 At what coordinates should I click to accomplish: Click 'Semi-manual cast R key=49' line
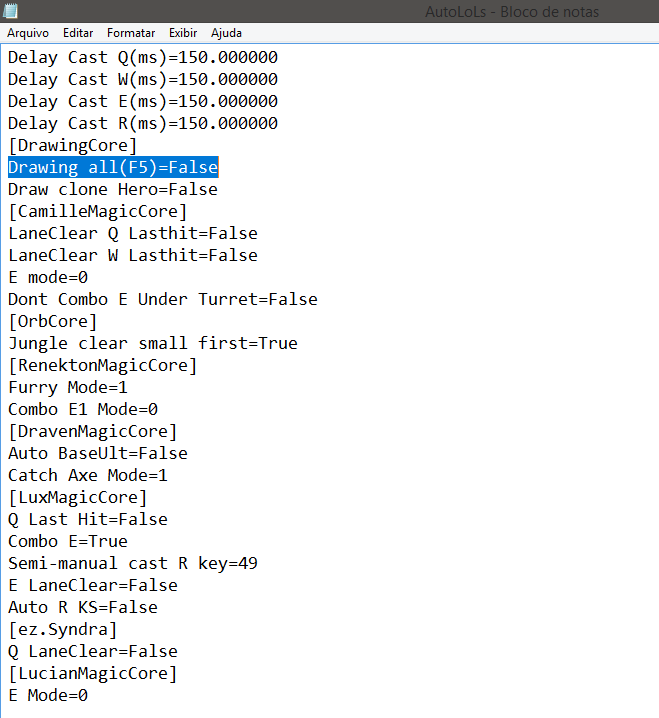coord(133,563)
